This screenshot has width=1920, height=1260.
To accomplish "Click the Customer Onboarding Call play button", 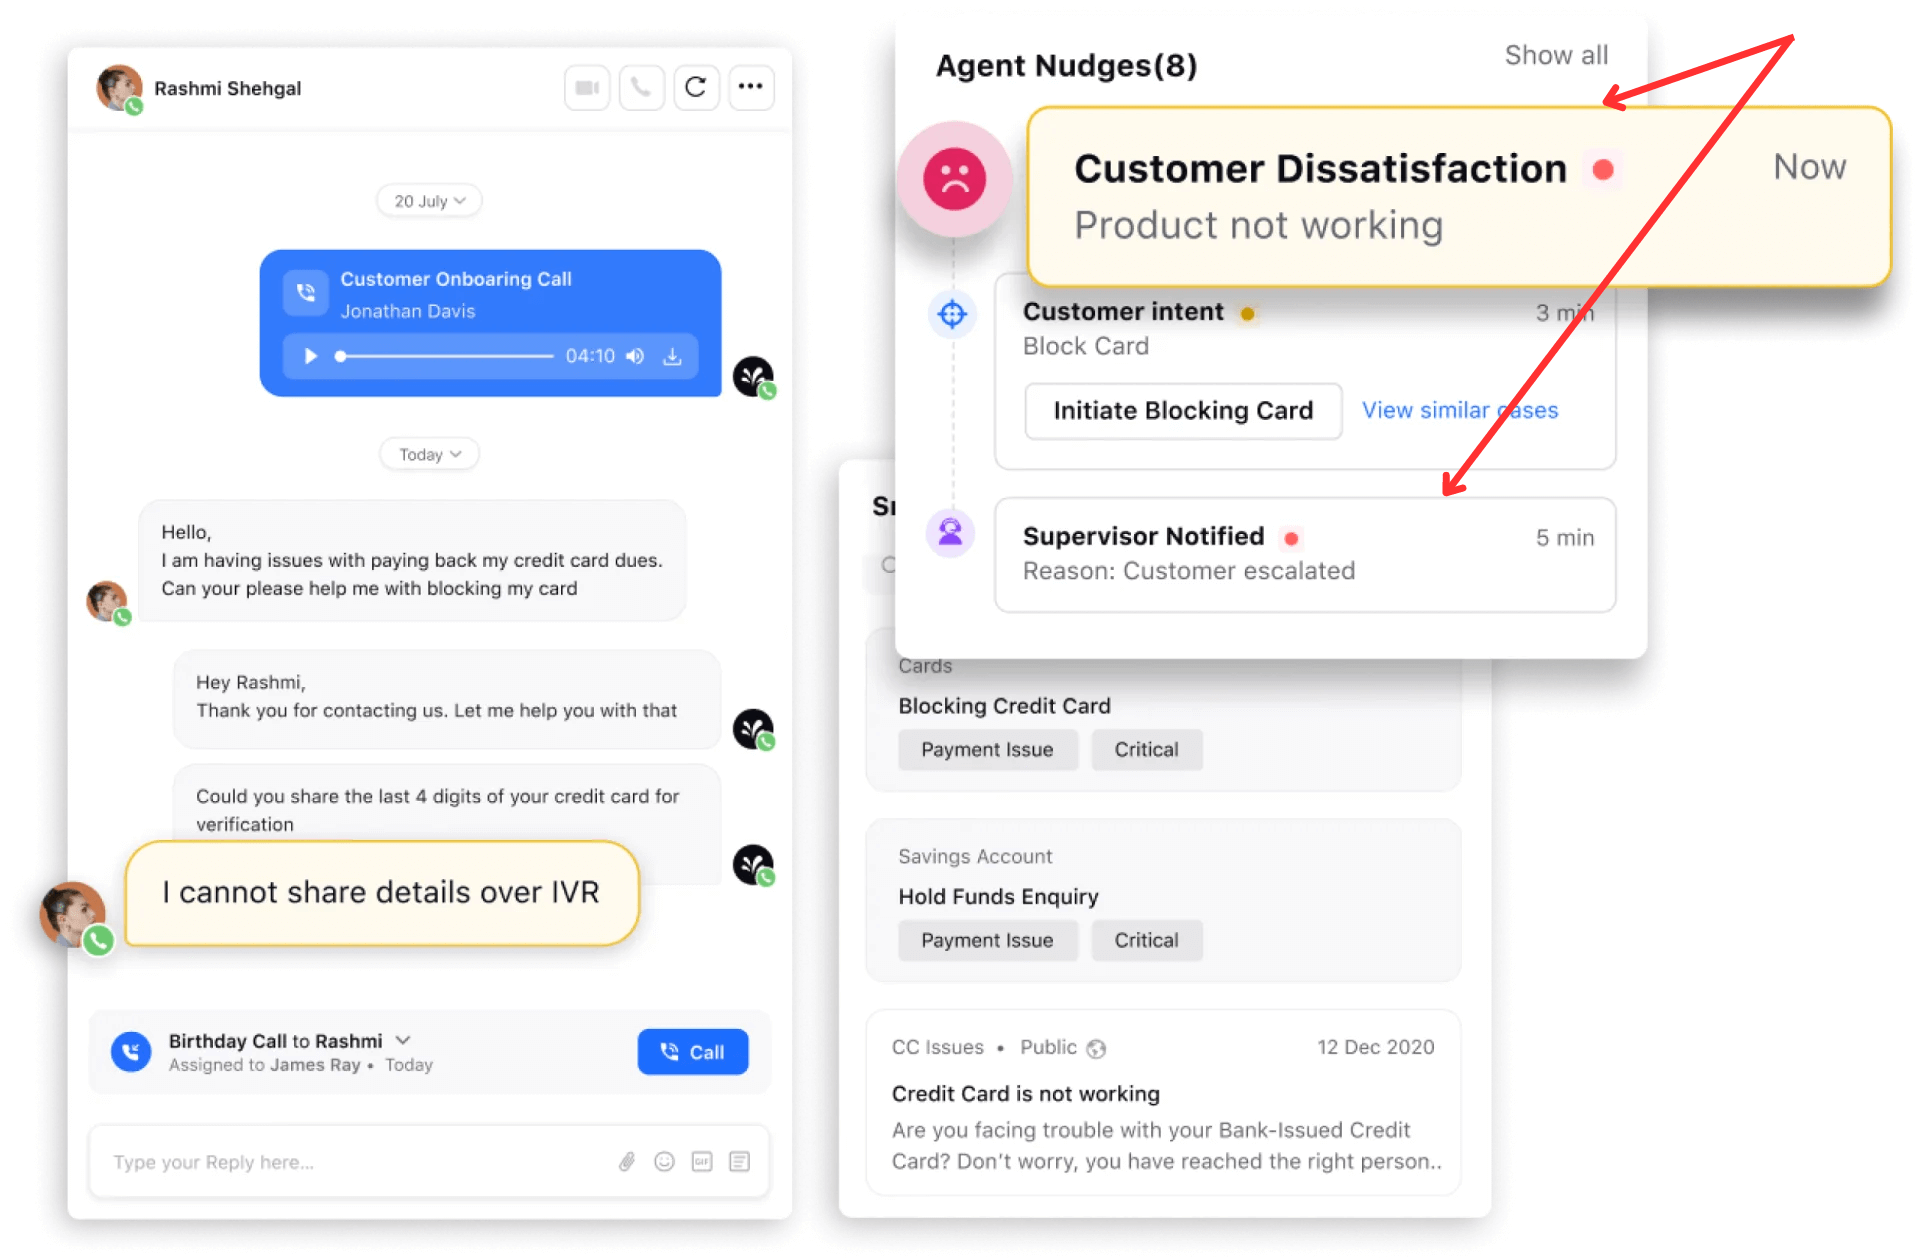I will (x=311, y=367).
